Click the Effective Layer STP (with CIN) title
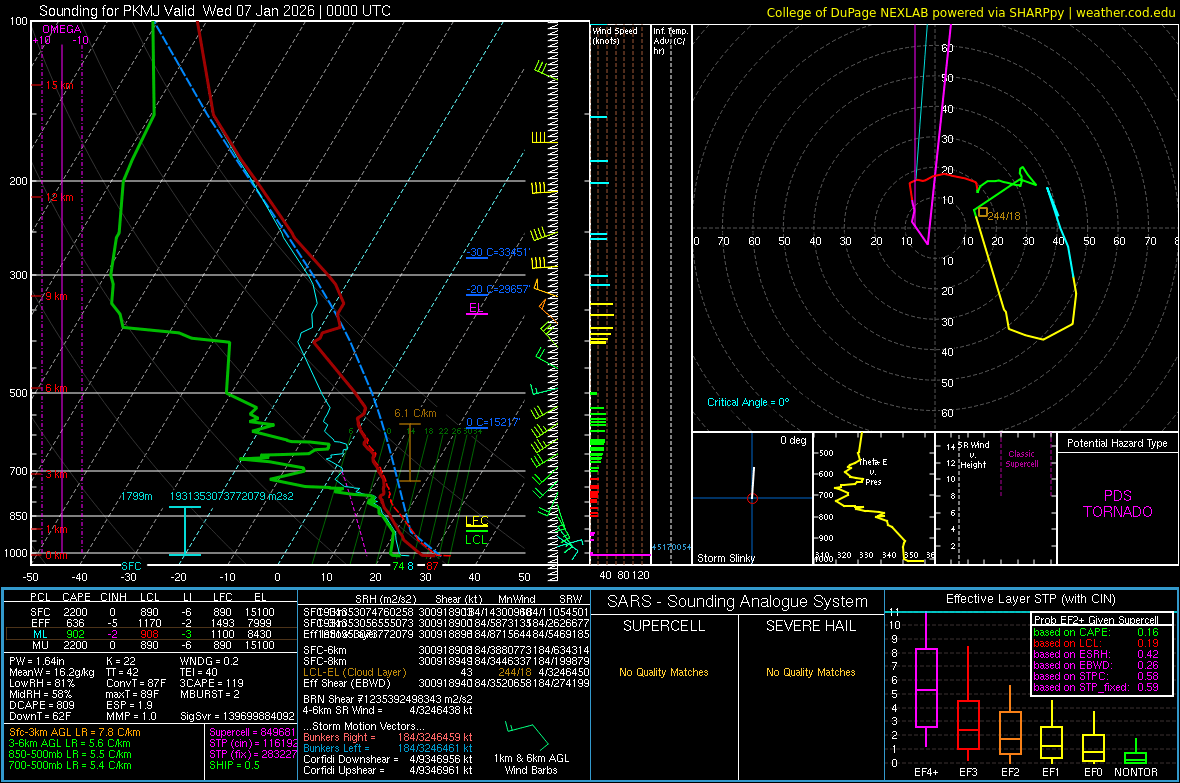 pyautogui.click(x=1030, y=599)
